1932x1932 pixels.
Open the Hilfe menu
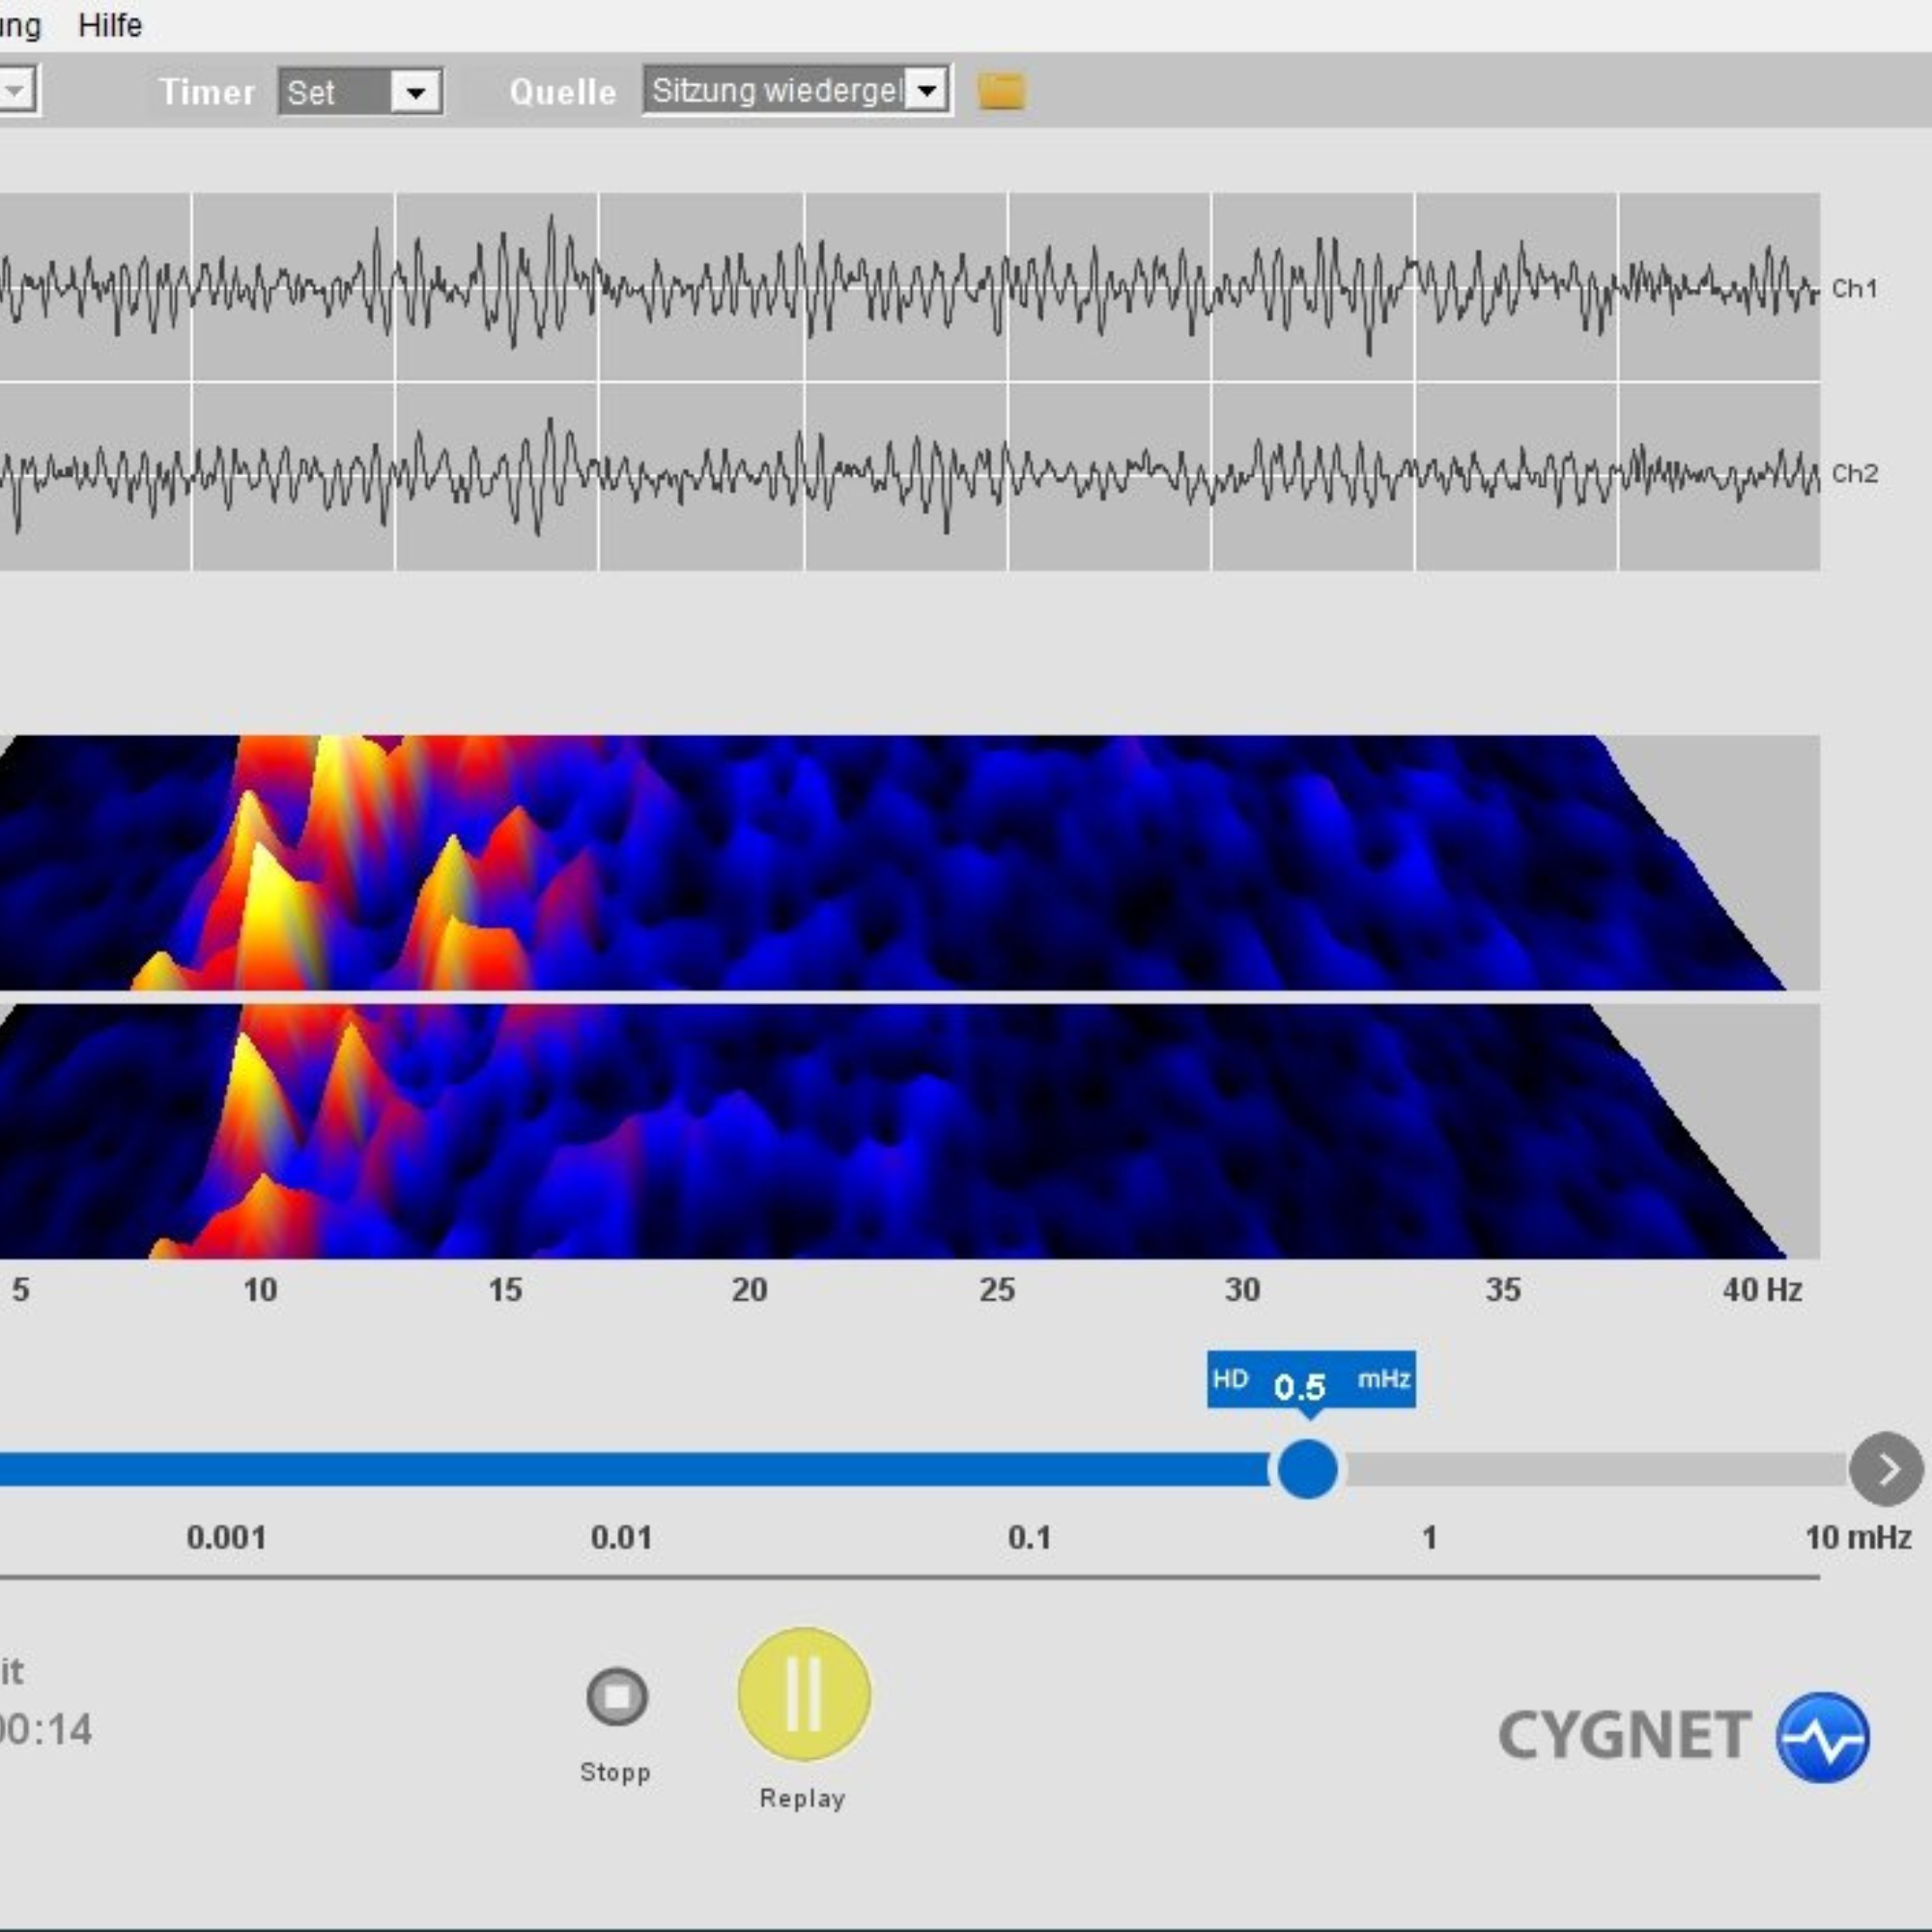110,25
